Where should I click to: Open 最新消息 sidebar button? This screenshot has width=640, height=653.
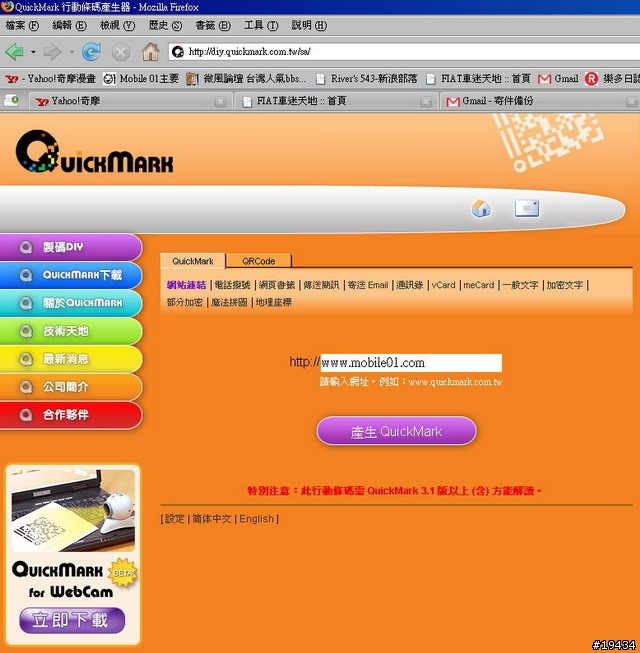tap(71, 359)
